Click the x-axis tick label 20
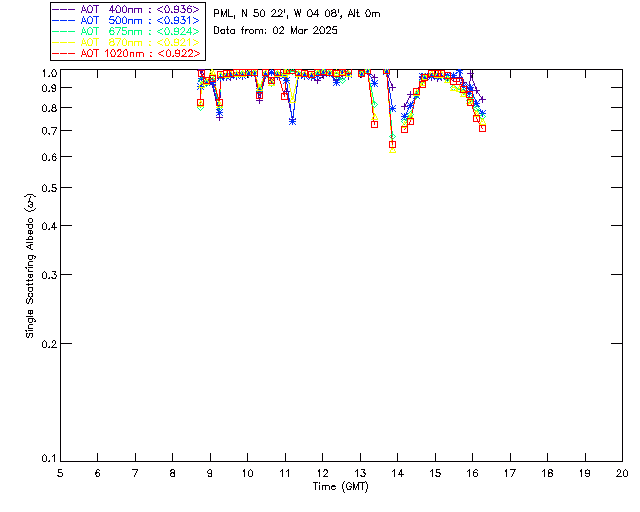This screenshot has height=512, width=640. click(622, 472)
